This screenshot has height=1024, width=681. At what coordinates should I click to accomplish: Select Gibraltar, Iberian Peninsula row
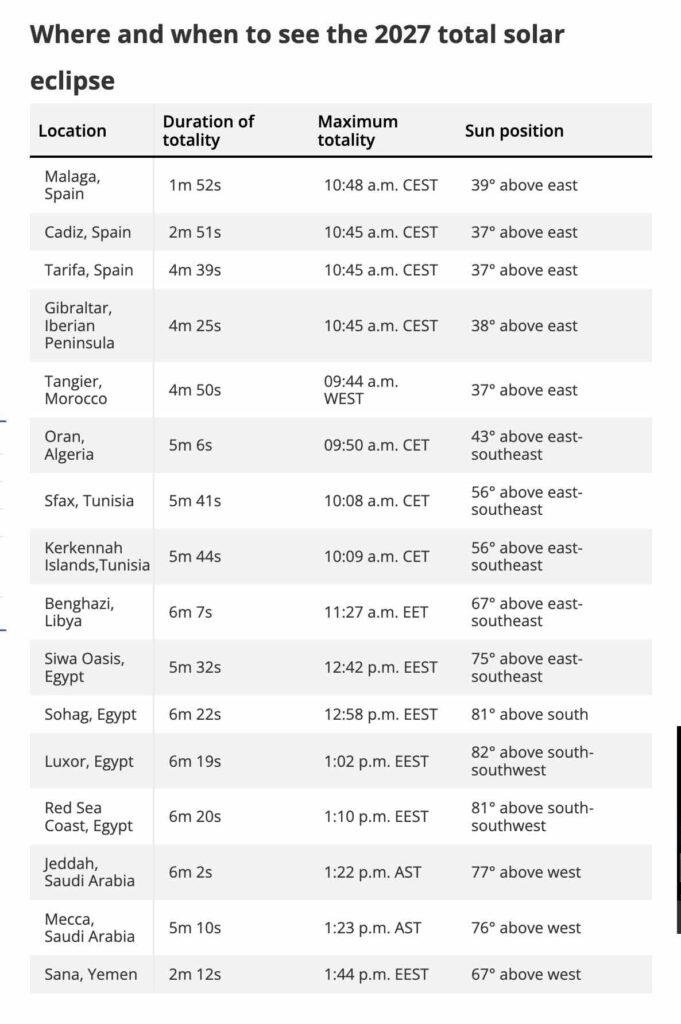click(341, 325)
